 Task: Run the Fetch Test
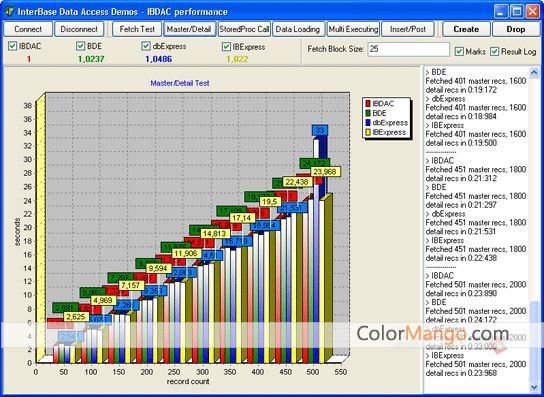(137, 29)
